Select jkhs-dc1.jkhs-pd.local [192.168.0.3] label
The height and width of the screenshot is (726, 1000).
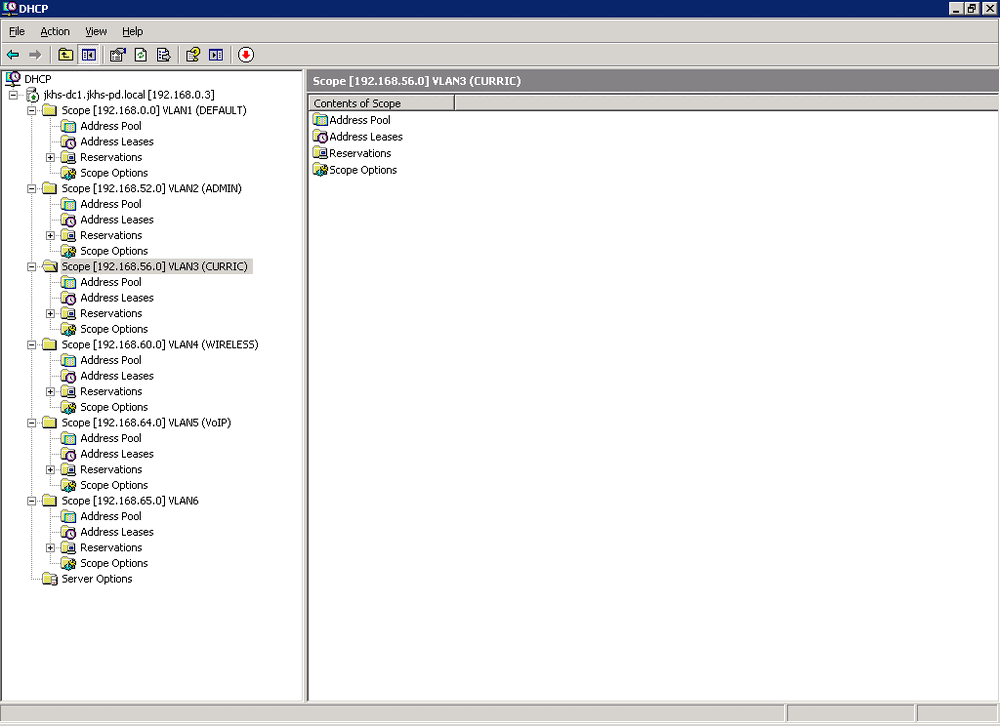pyautogui.click(x=129, y=95)
